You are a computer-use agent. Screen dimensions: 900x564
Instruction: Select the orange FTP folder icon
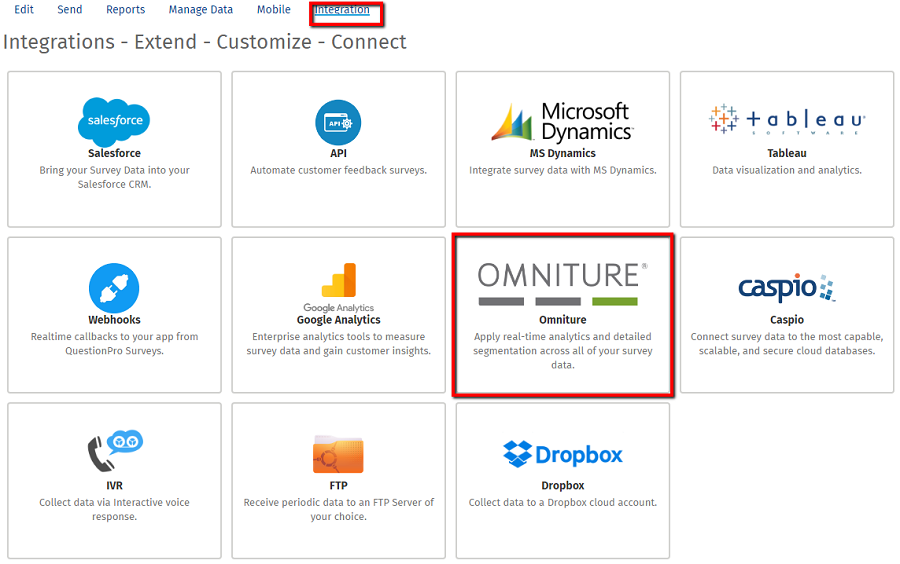point(338,454)
